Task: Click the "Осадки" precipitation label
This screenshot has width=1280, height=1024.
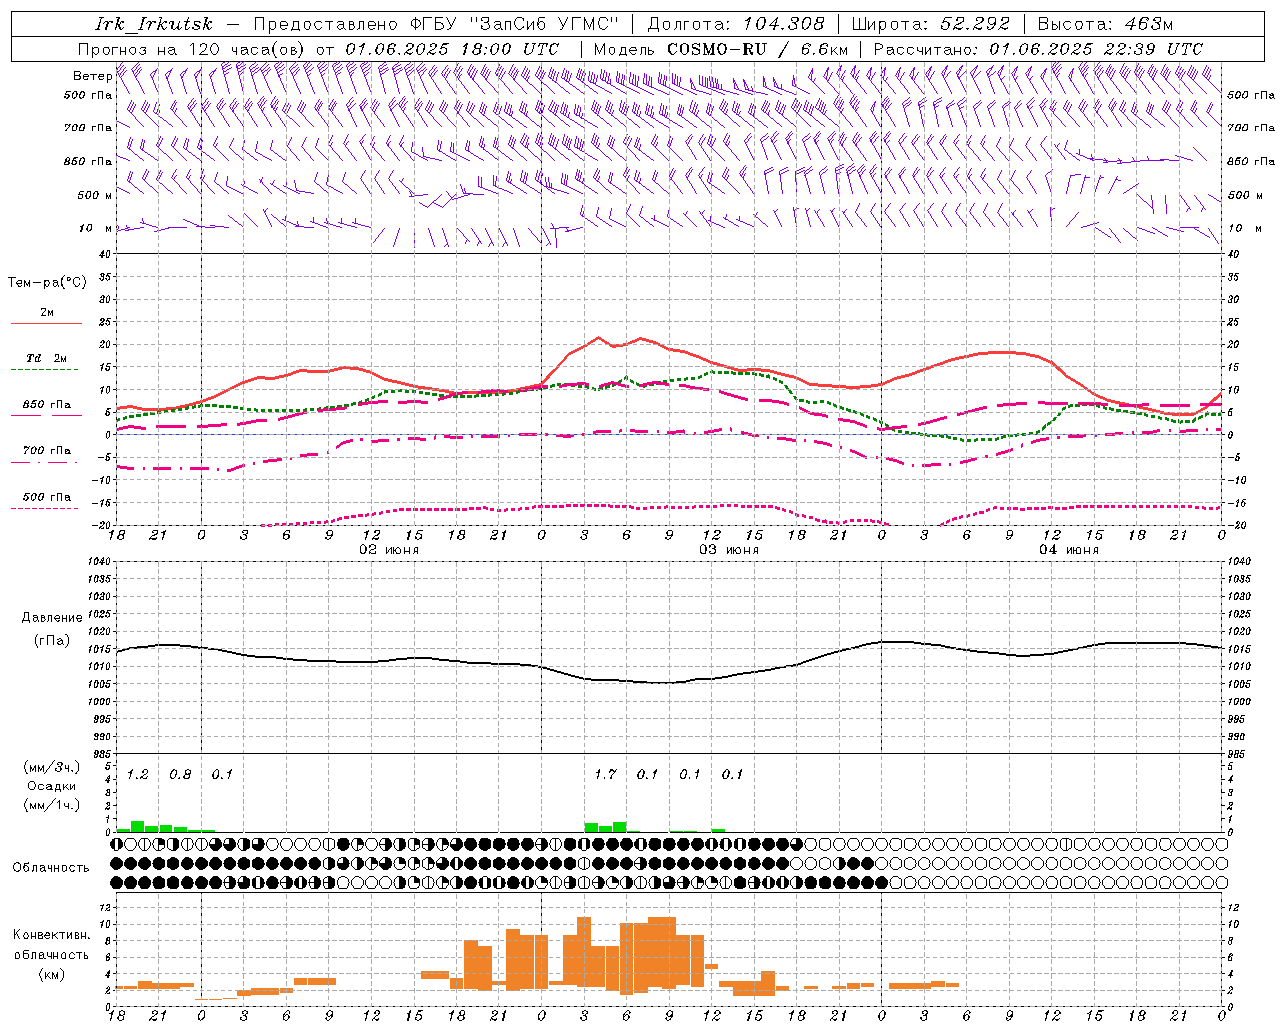Action: tap(52, 786)
